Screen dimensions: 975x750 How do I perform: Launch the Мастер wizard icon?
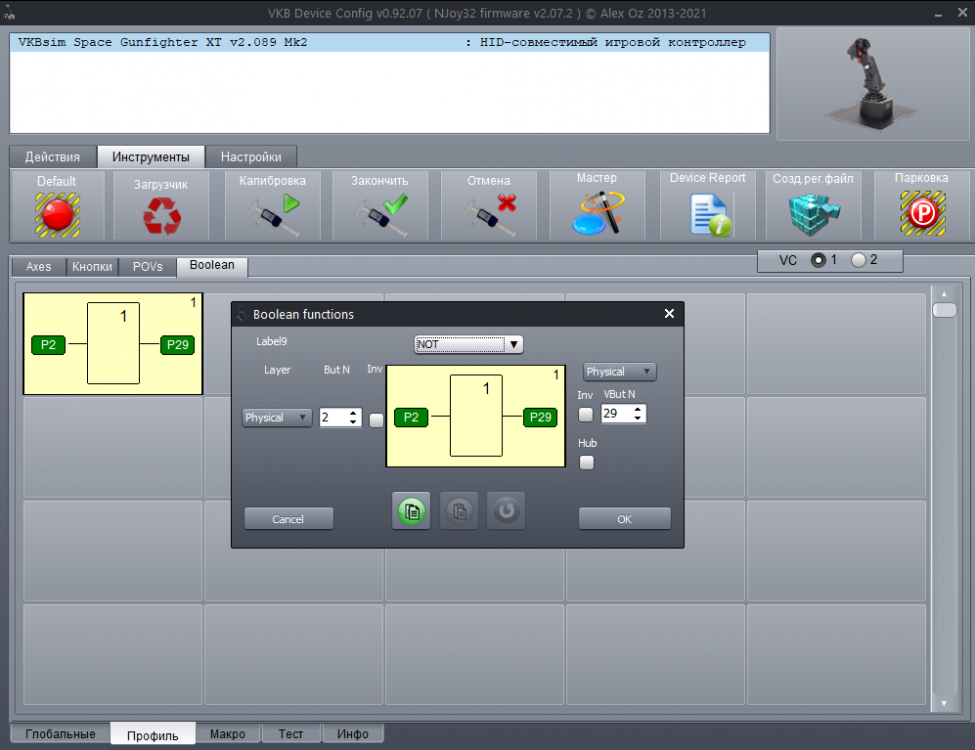point(598,213)
